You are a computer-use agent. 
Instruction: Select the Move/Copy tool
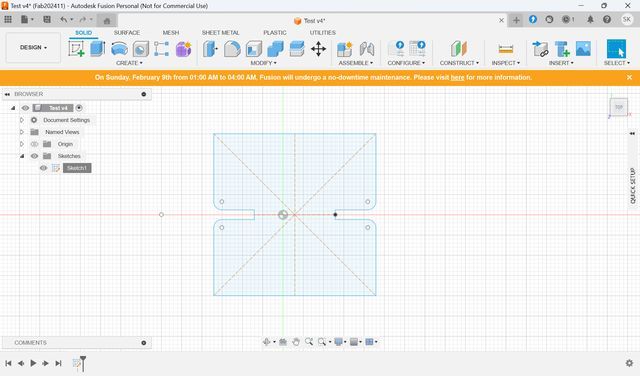[x=318, y=49]
